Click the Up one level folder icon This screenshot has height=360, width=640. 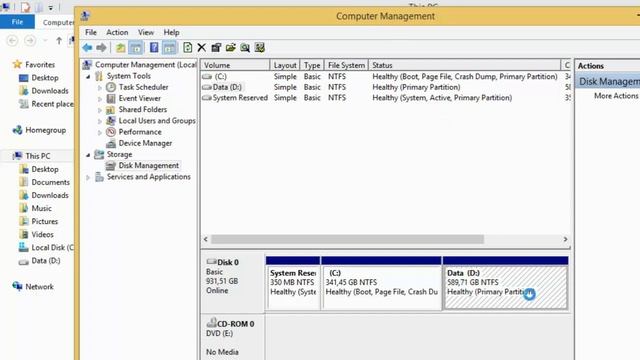[x=120, y=48]
